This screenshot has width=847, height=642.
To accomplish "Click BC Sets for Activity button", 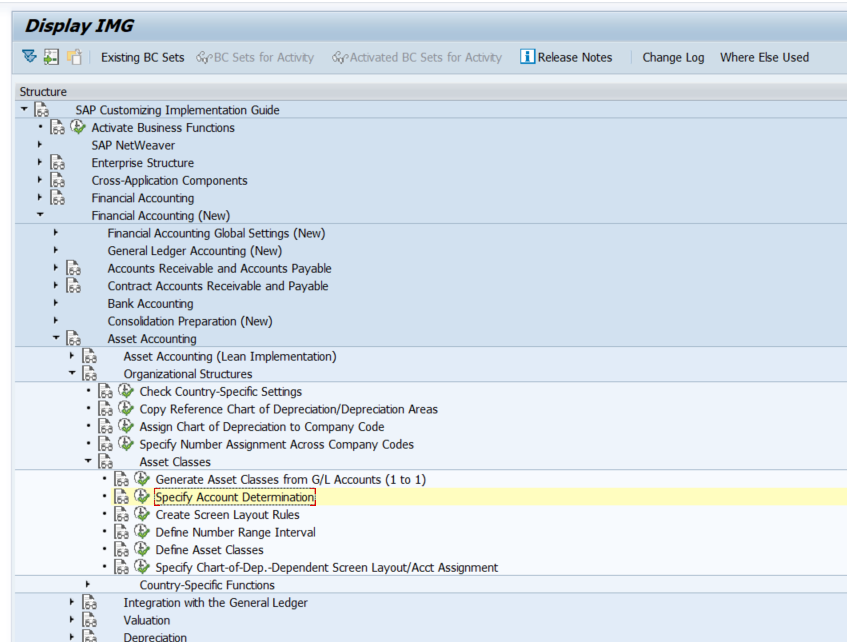I will 255,57.
